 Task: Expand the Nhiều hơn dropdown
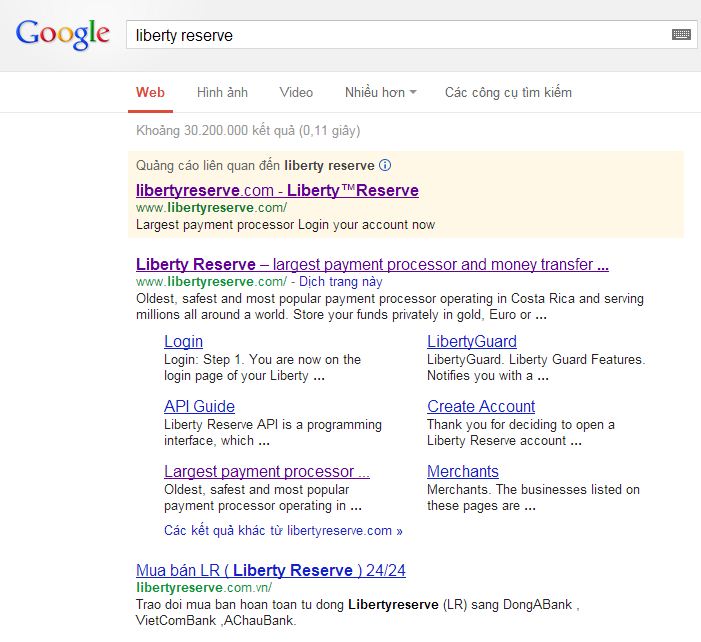[380, 93]
